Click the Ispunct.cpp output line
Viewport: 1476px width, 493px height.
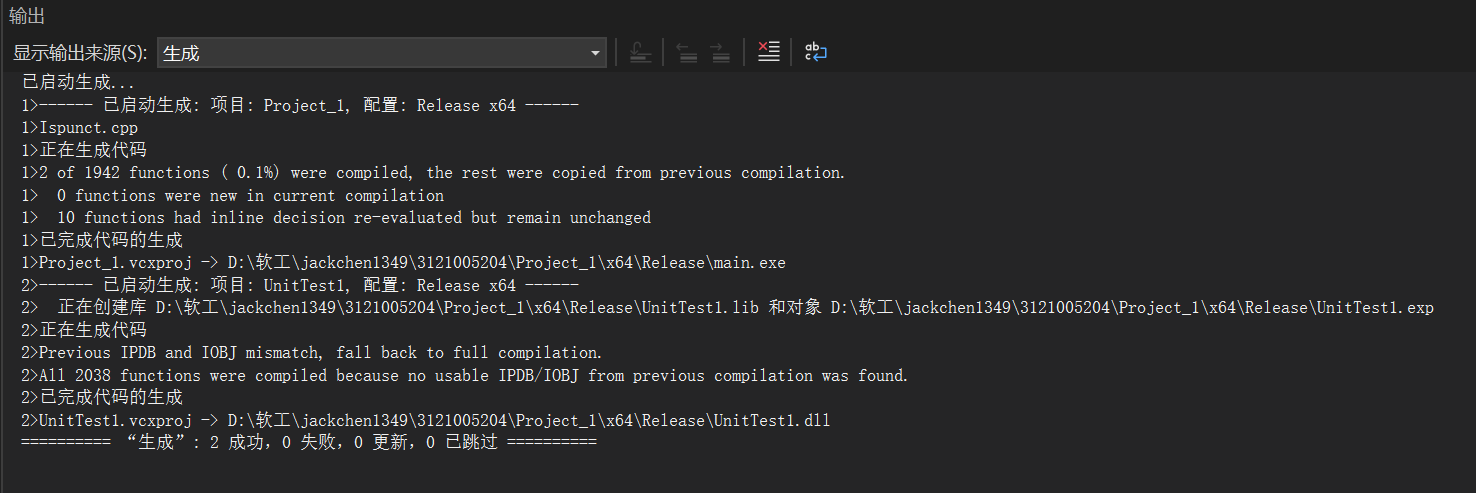[80, 128]
